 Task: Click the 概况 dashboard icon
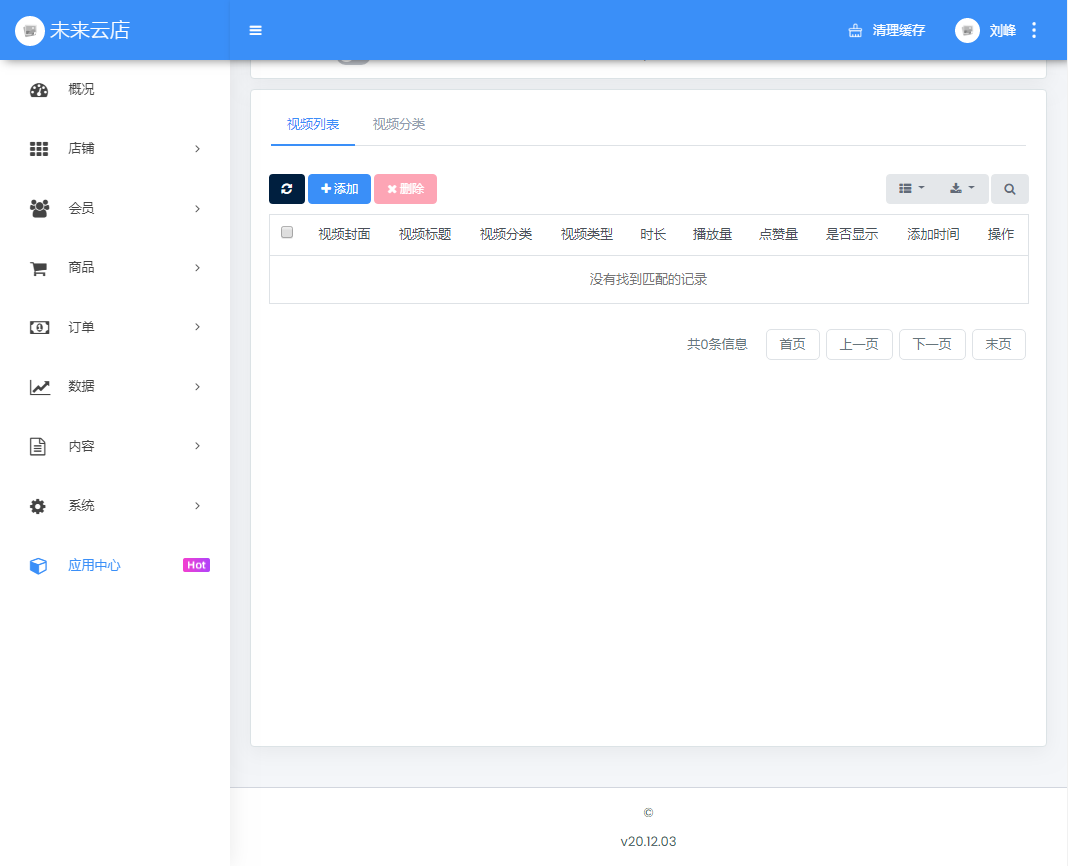39,90
